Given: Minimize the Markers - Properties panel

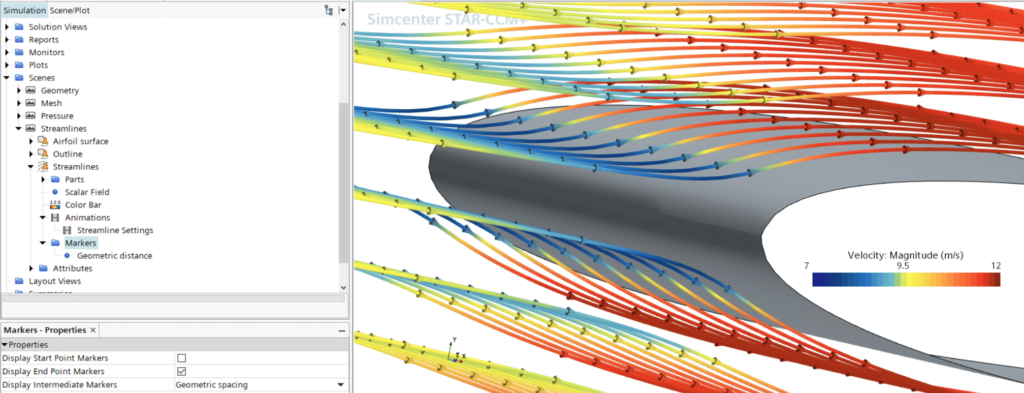Looking at the screenshot, I should (x=342, y=331).
